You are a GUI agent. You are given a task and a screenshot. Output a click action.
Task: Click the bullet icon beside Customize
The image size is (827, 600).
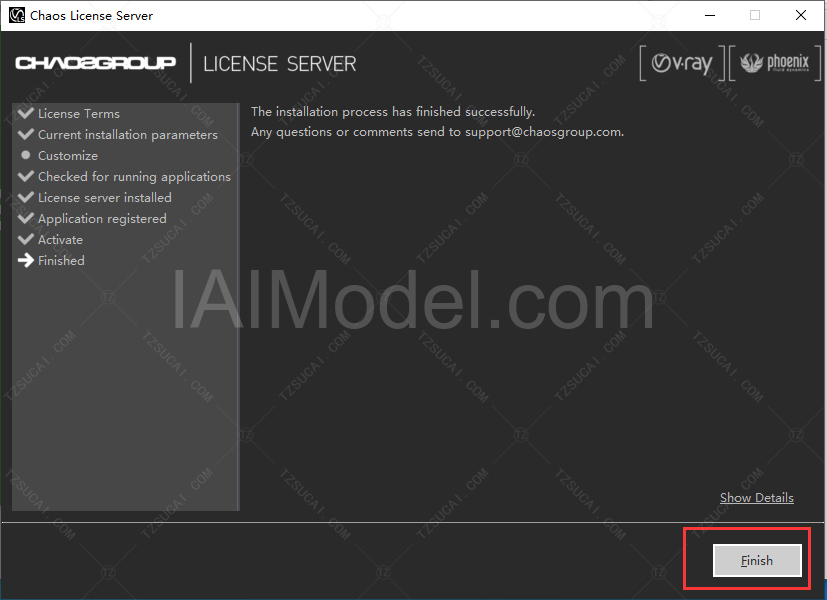click(25, 155)
